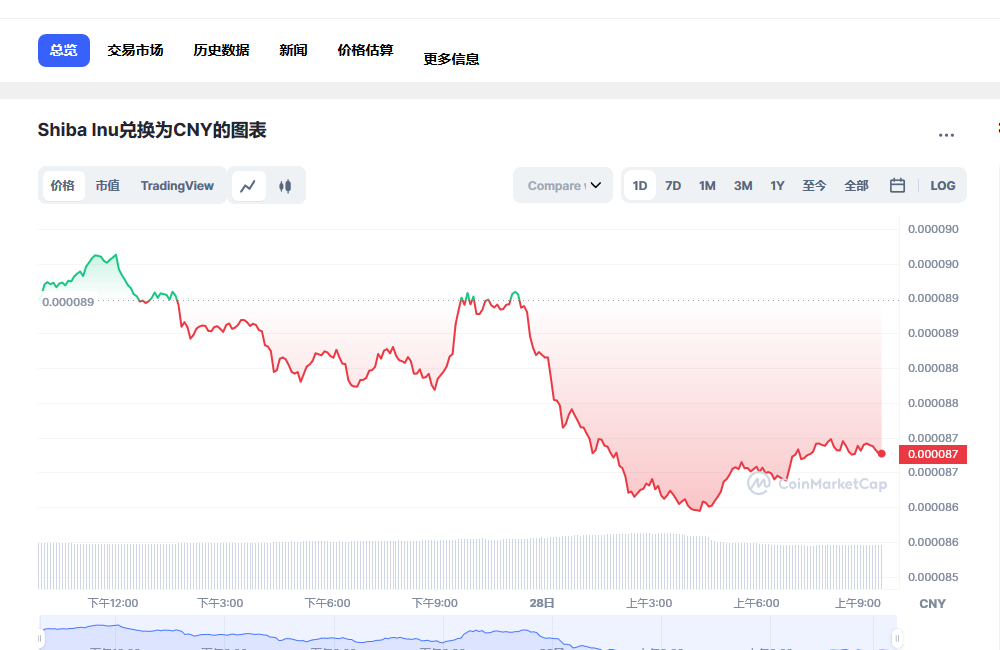
Task: Expand the Compare dropdown
Action: [x=563, y=186]
